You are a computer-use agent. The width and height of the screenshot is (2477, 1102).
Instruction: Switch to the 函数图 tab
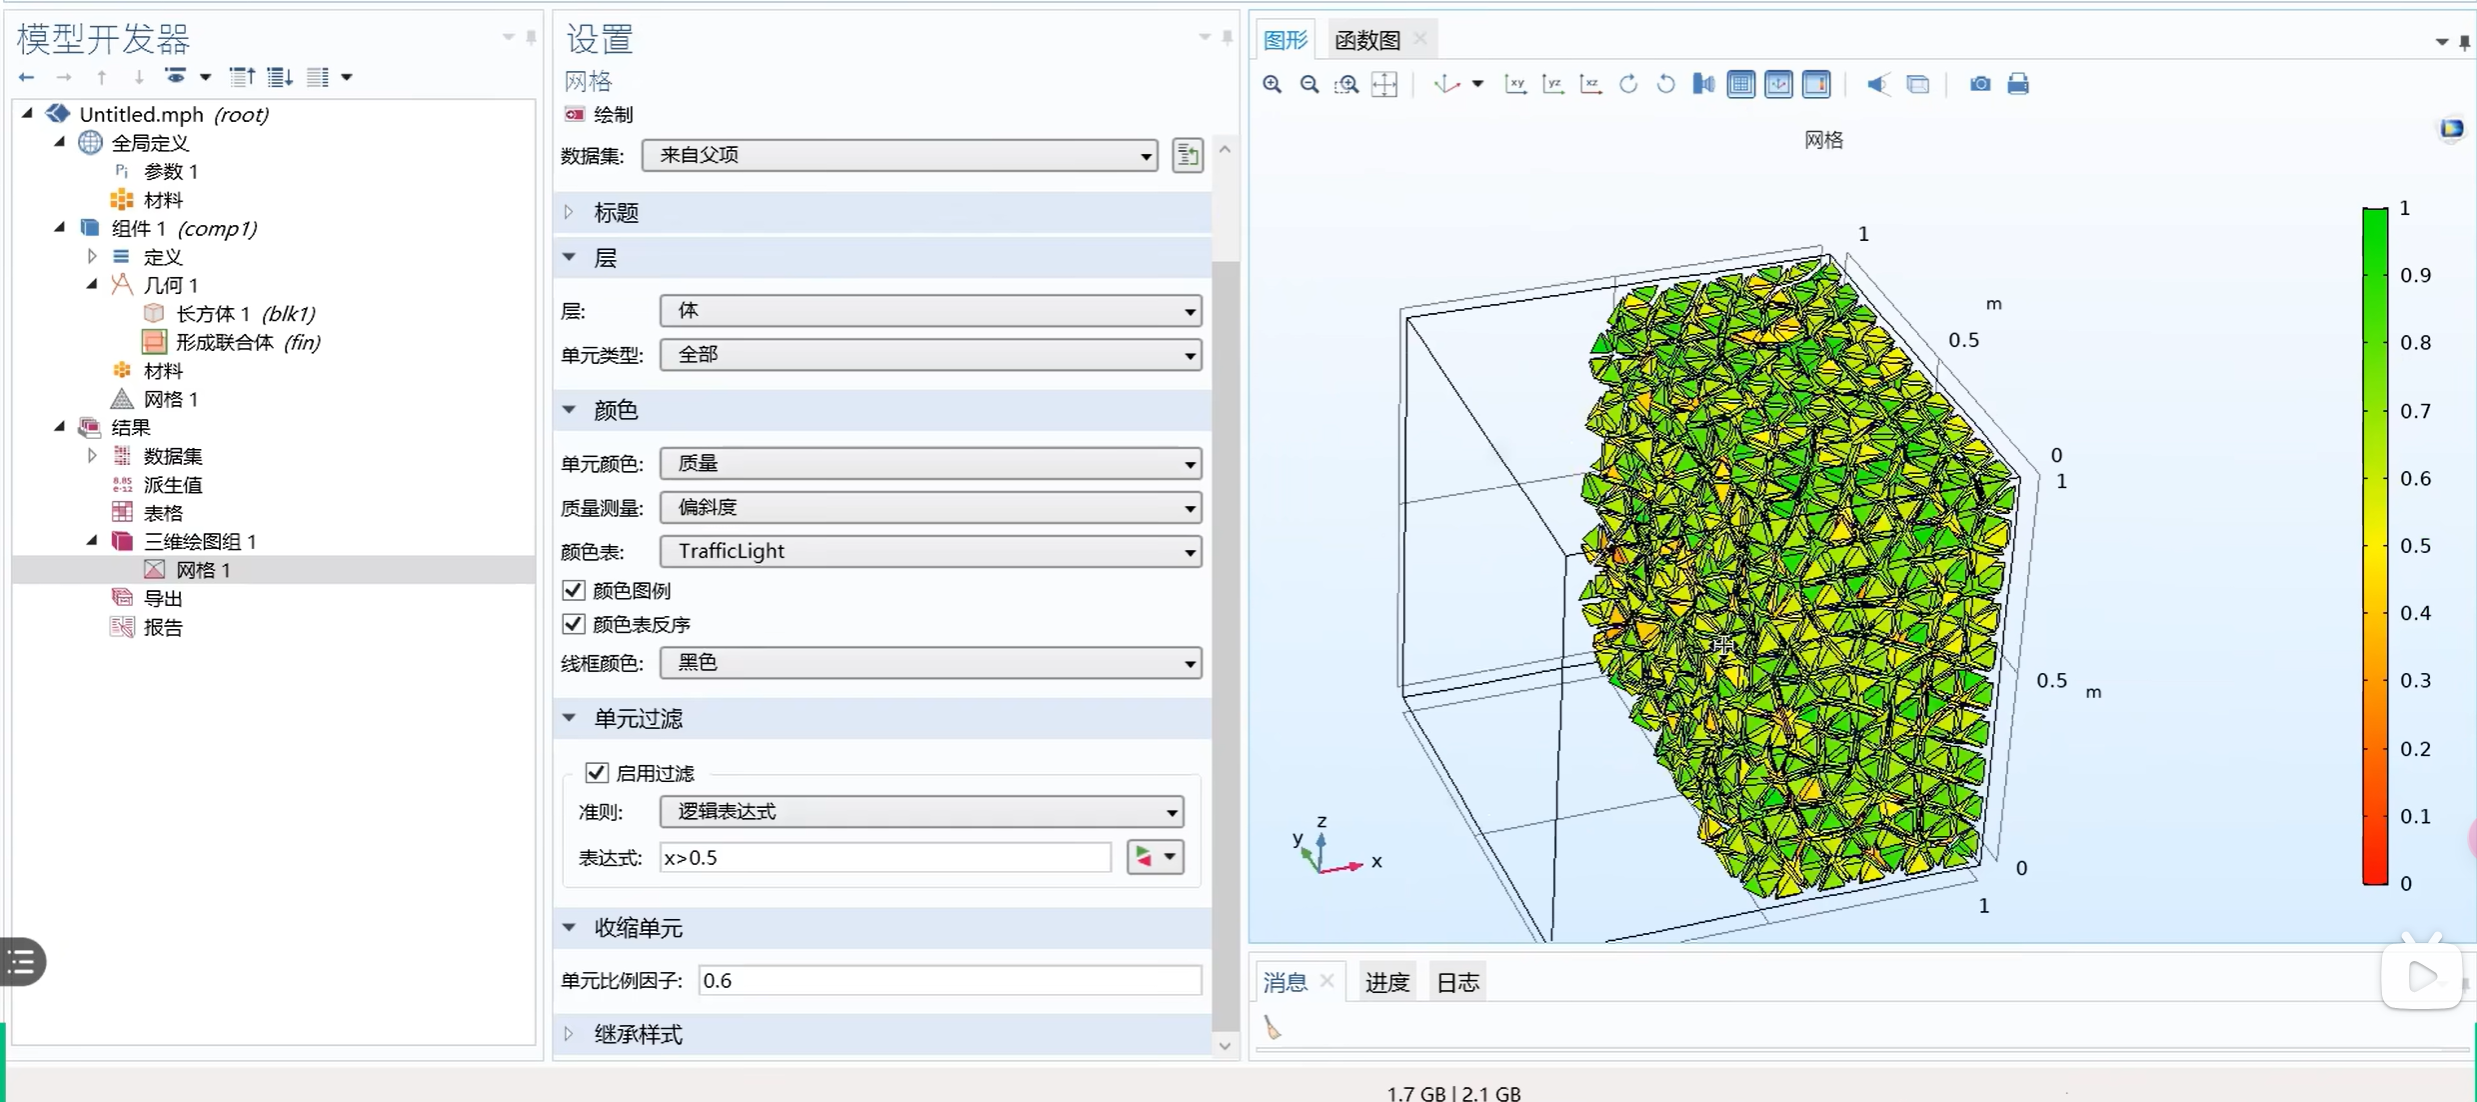[1367, 40]
